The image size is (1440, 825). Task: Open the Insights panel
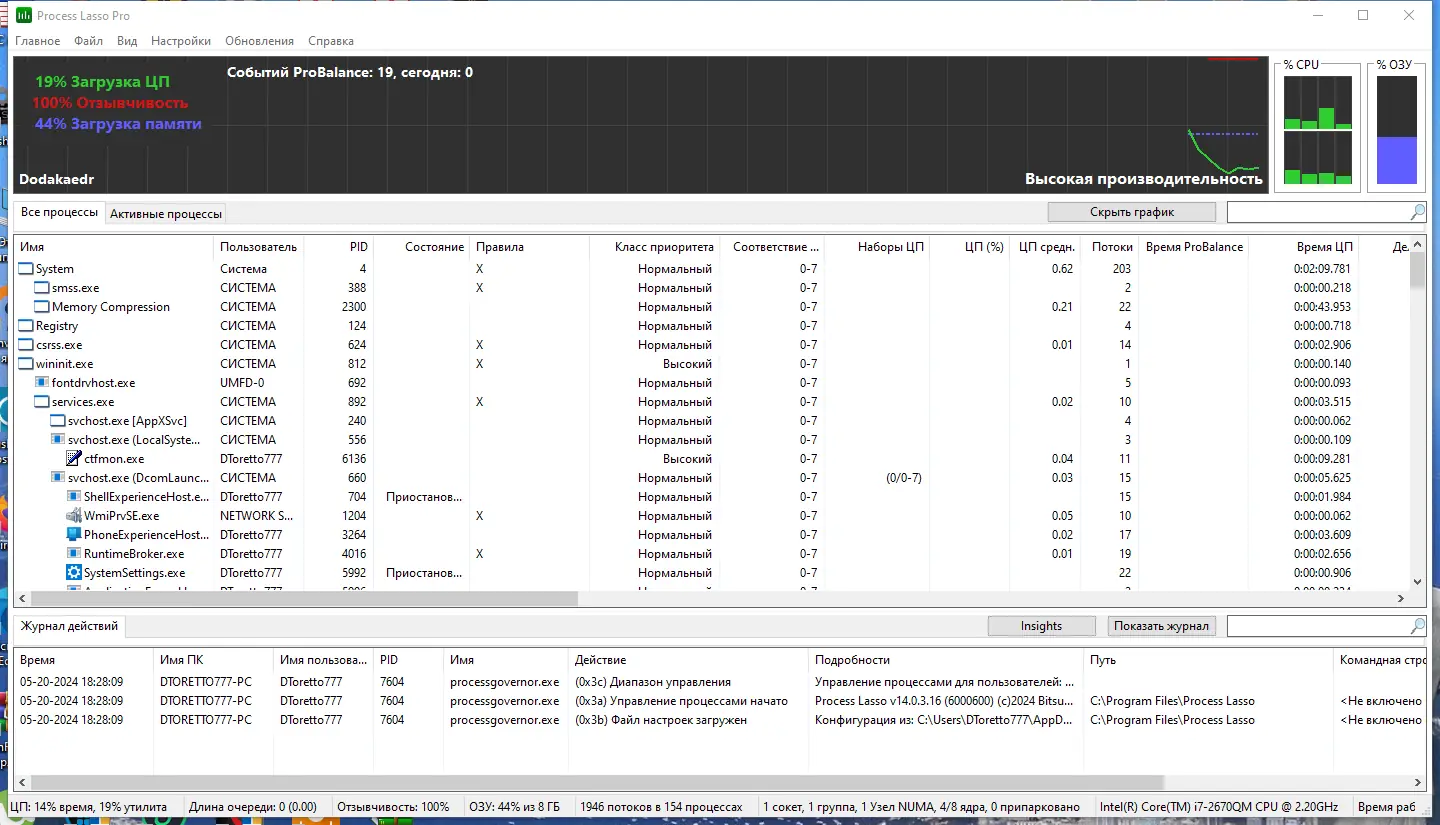[1041, 625]
